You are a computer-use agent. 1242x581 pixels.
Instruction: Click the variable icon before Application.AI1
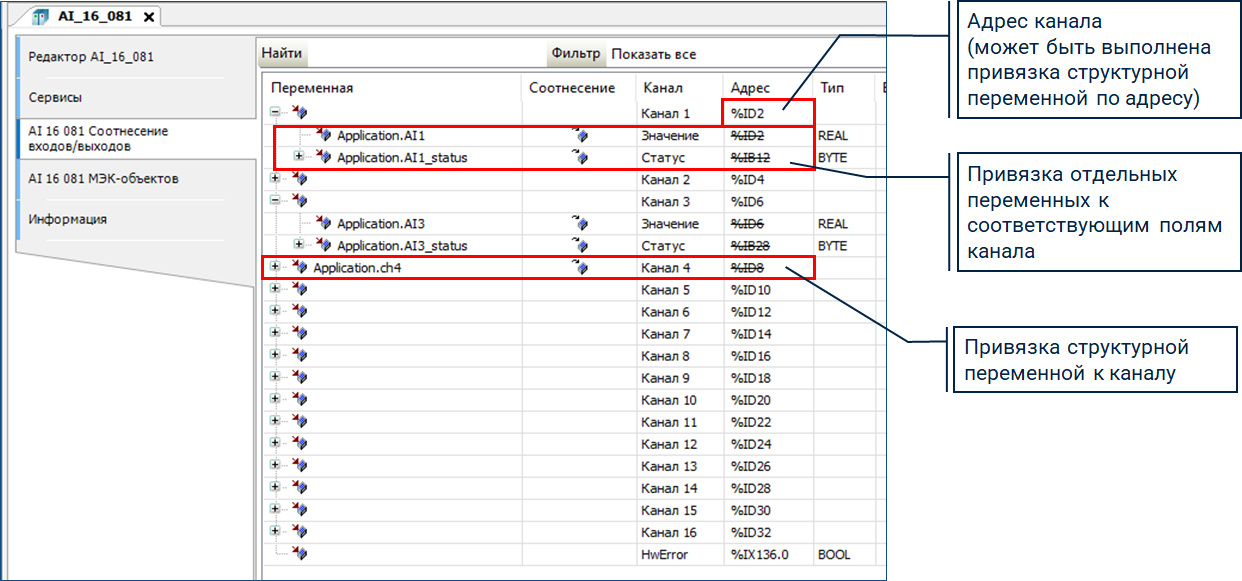coord(323,135)
